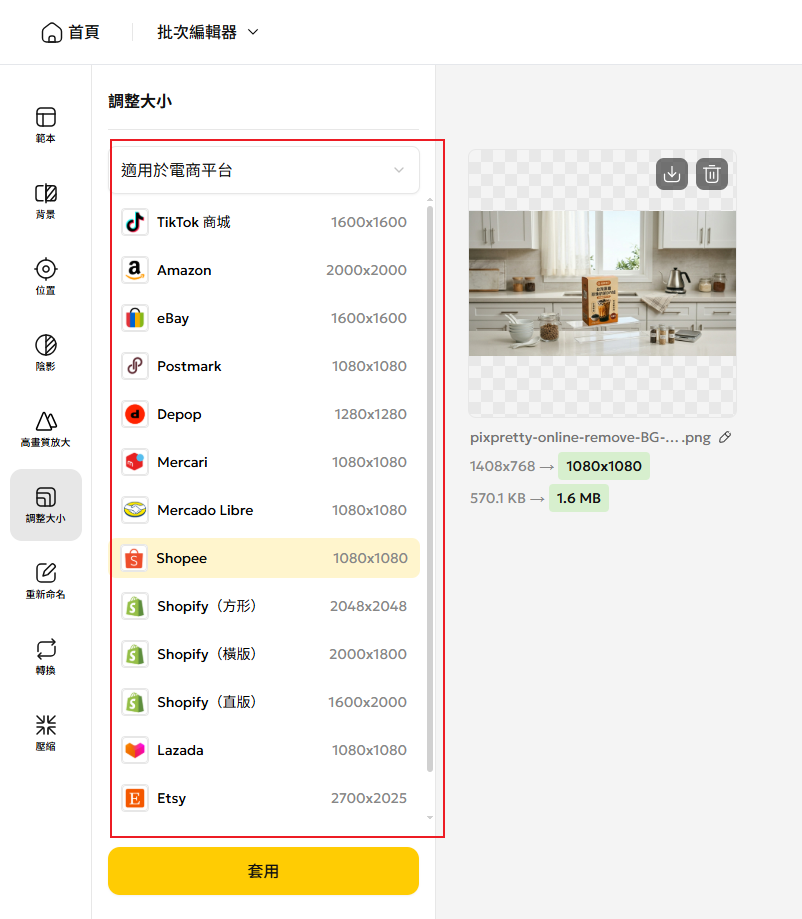Click the 調整大小 panel heading

[140, 101]
